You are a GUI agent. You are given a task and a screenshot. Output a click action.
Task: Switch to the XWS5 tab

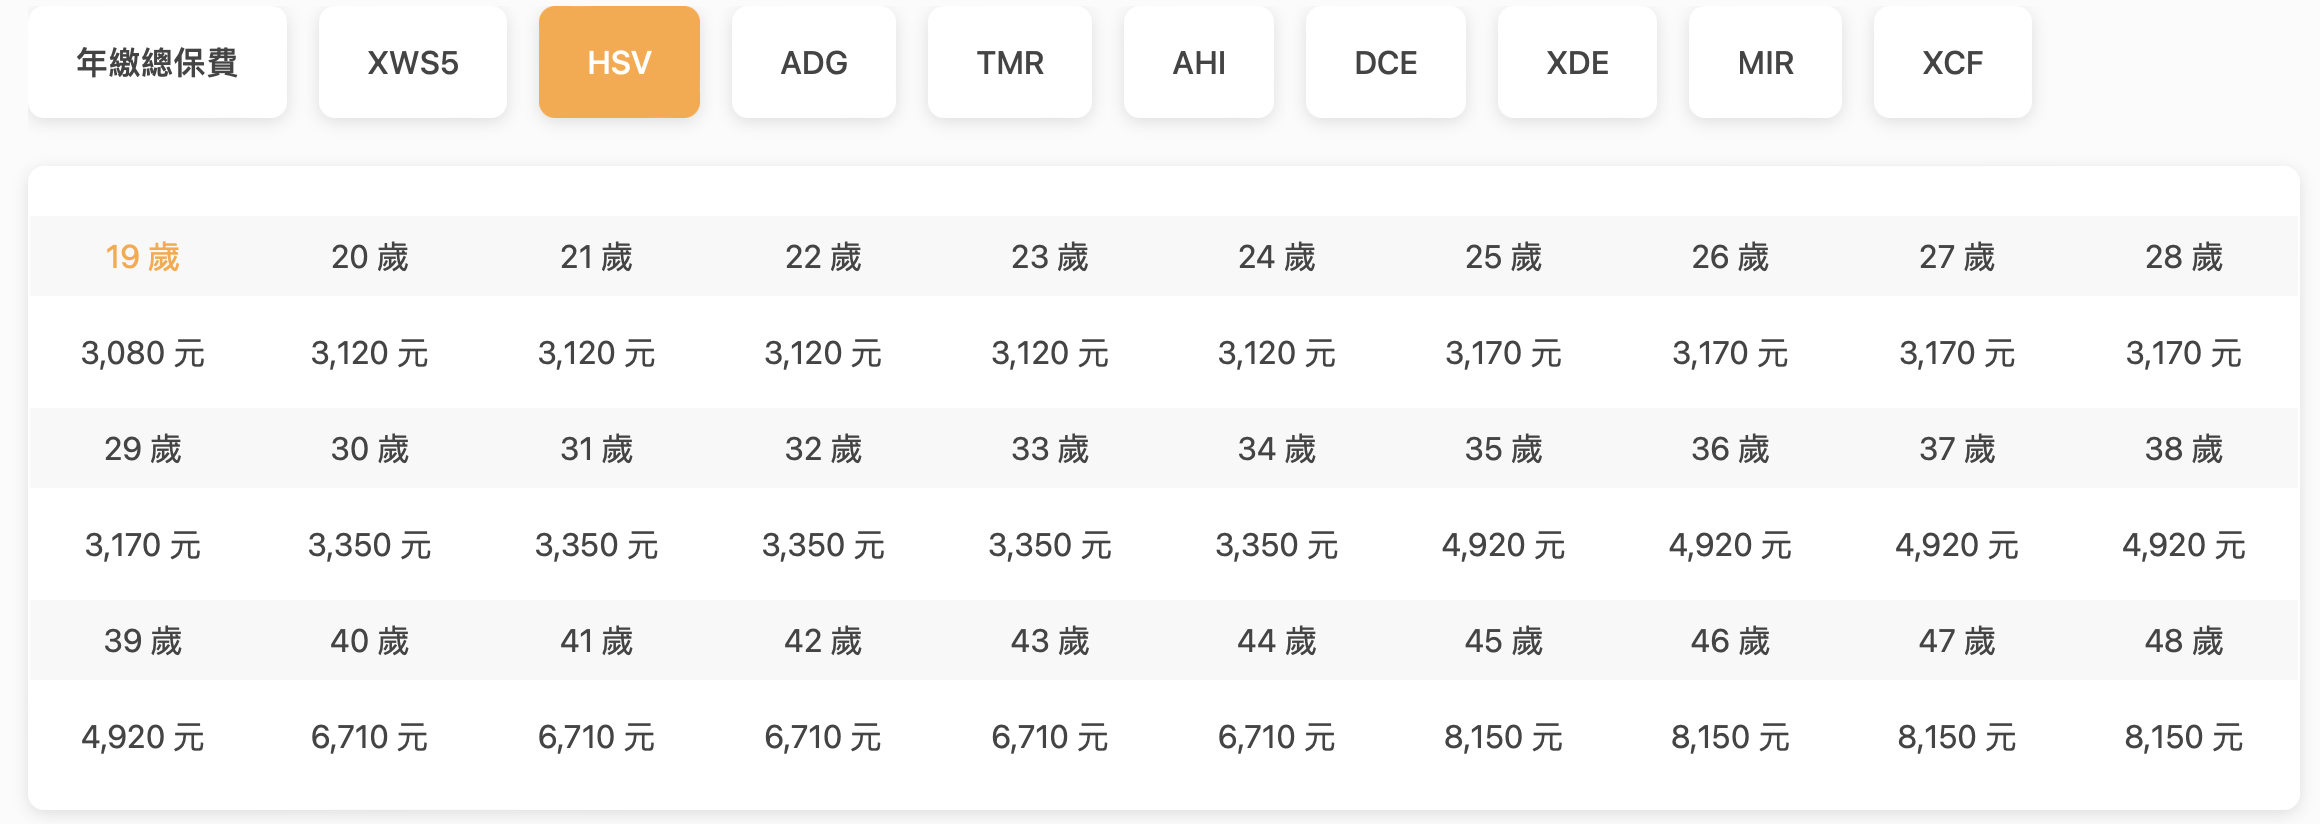point(412,63)
